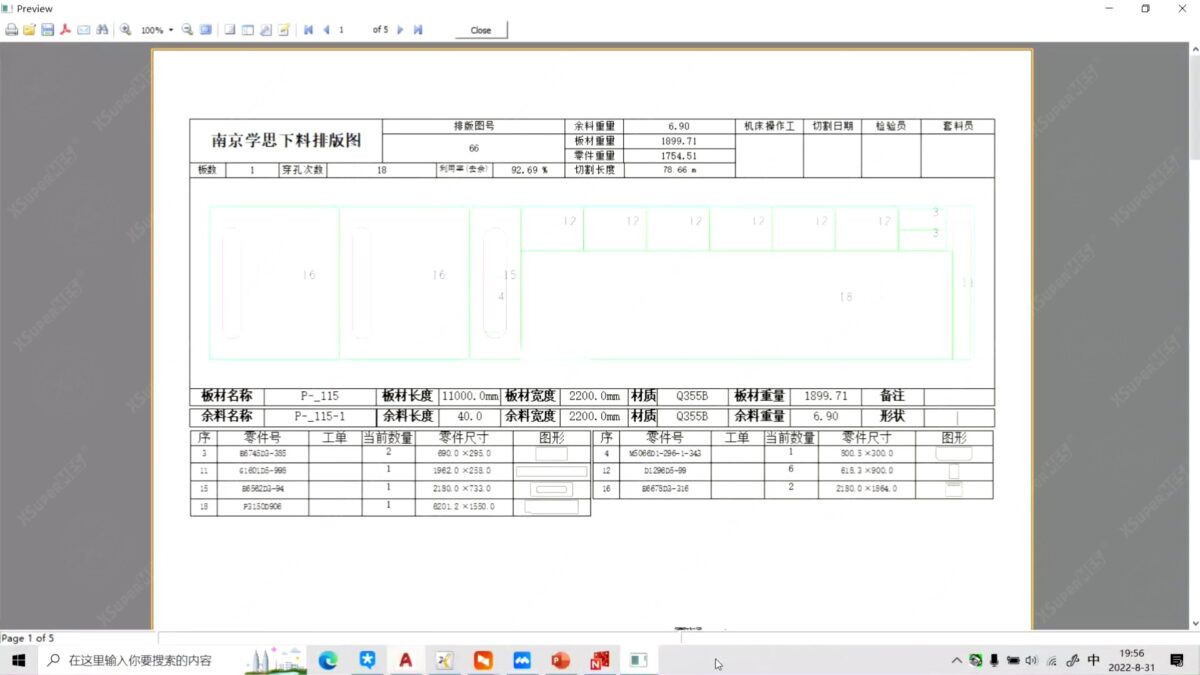Screen dimensions: 1200x675
Task: Expand the 100% zoom dropdown
Action: (x=171, y=30)
